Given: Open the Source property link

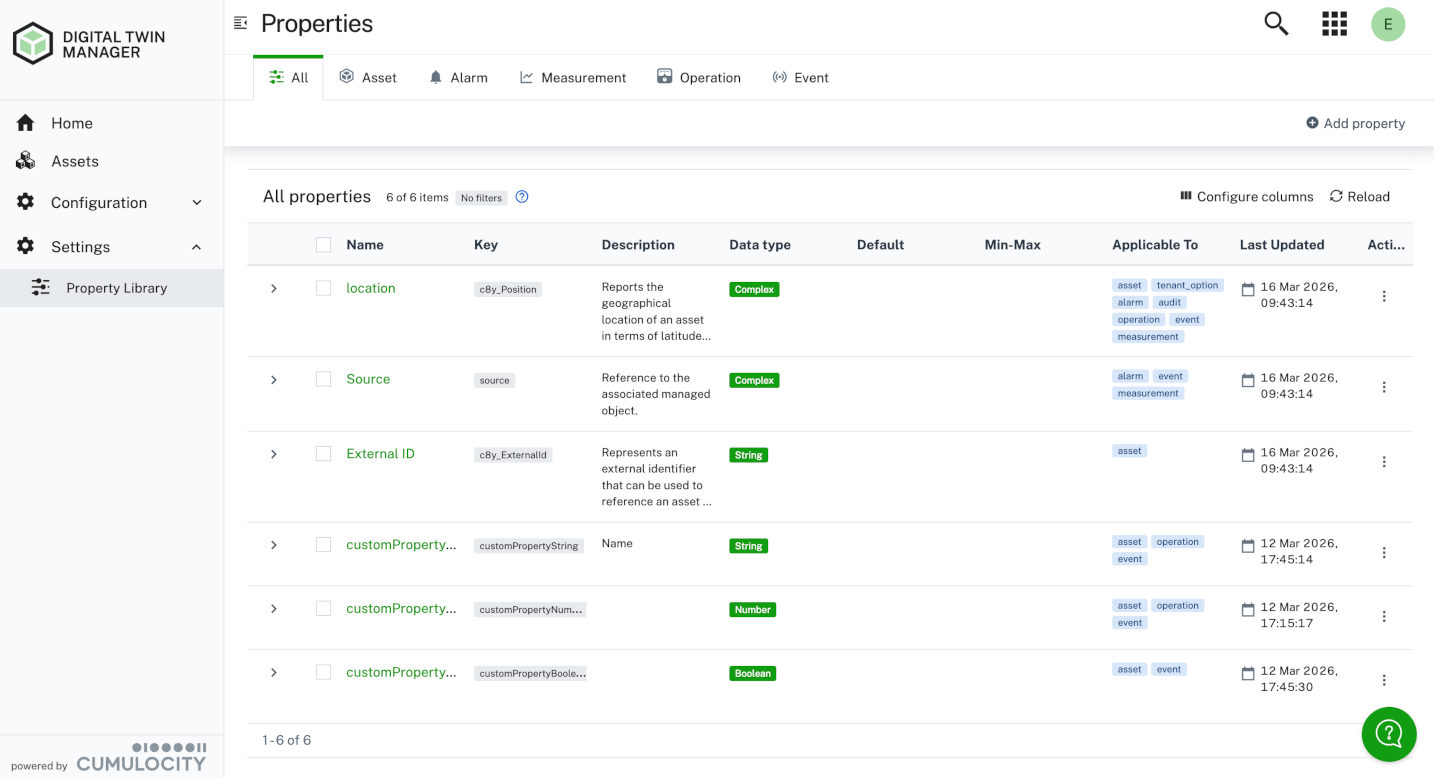Looking at the screenshot, I should click(368, 379).
